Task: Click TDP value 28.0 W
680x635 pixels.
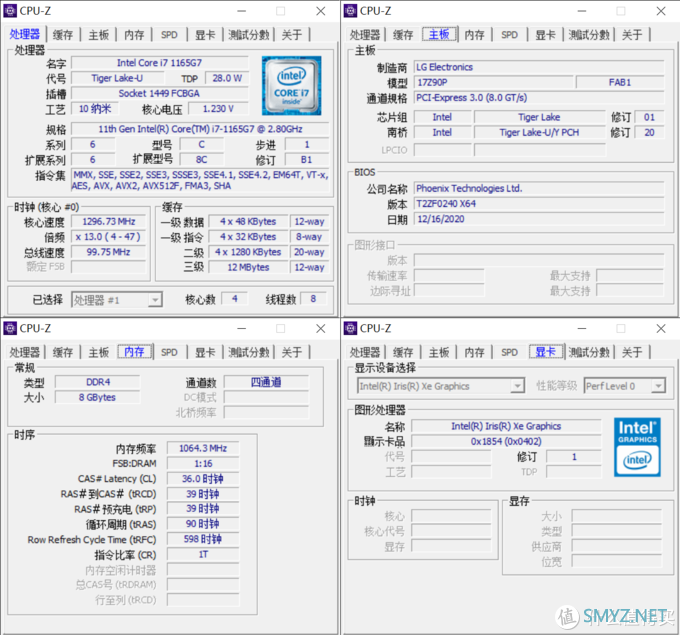Action: (x=227, y=78)
